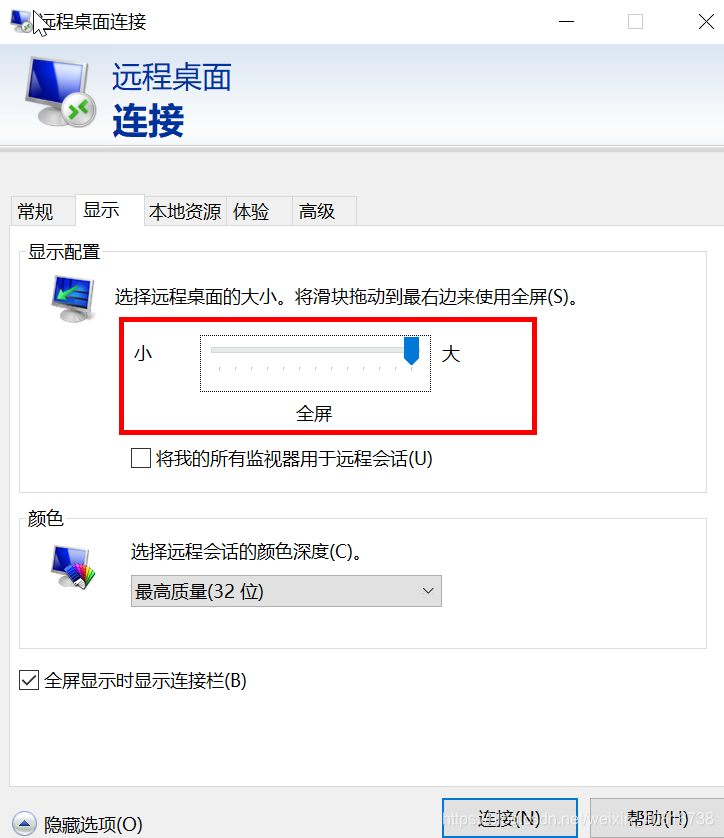724x838 pixels.
Task: Minimize the Remote Desktop window
Action: [566, 21]
